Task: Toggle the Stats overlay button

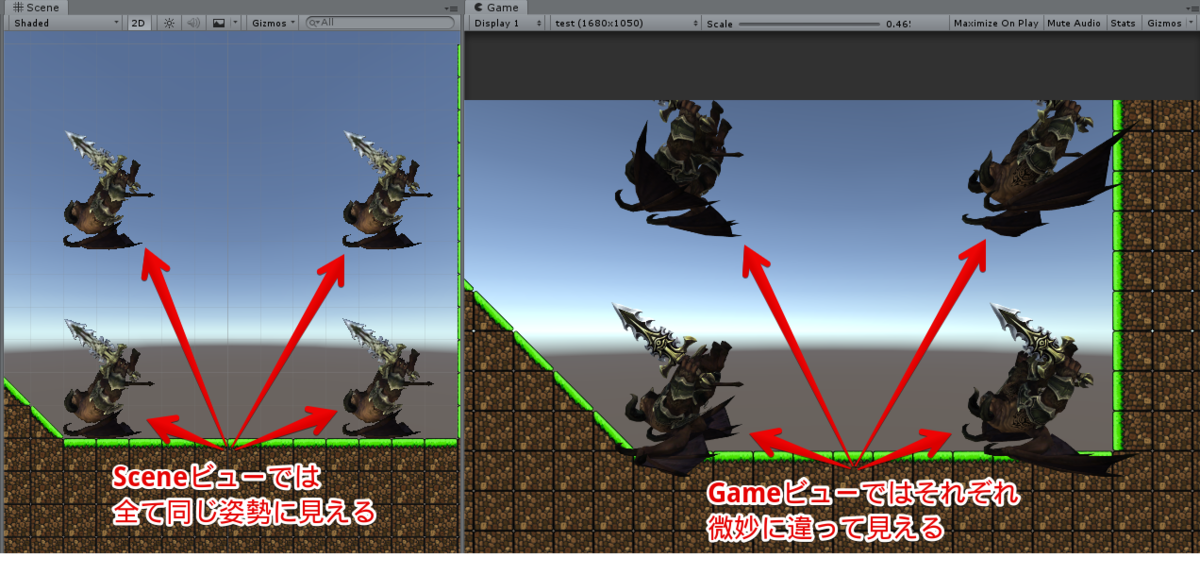Action: pos(1122,22)
